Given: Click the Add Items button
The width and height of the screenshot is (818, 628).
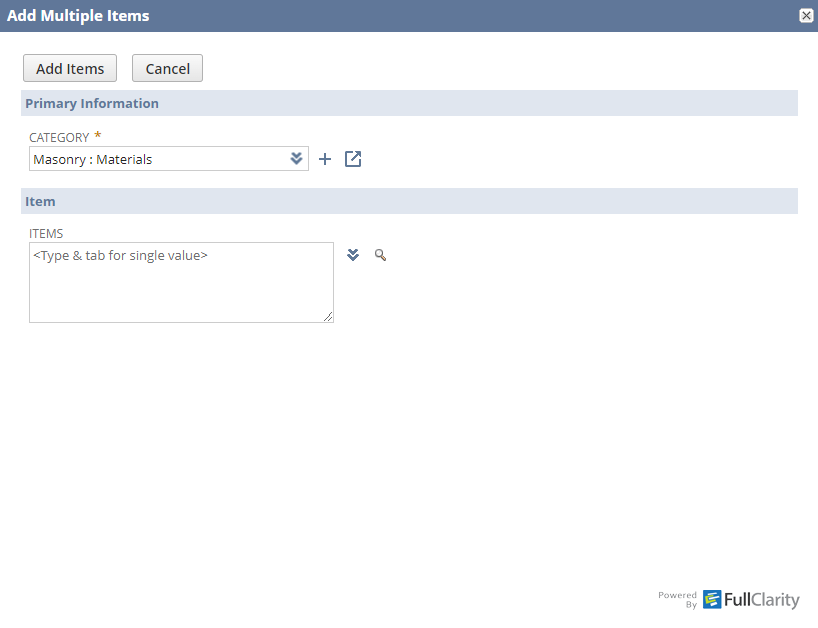Looking at the screenshot, I should pyautogui.click(x=70, y=68).
